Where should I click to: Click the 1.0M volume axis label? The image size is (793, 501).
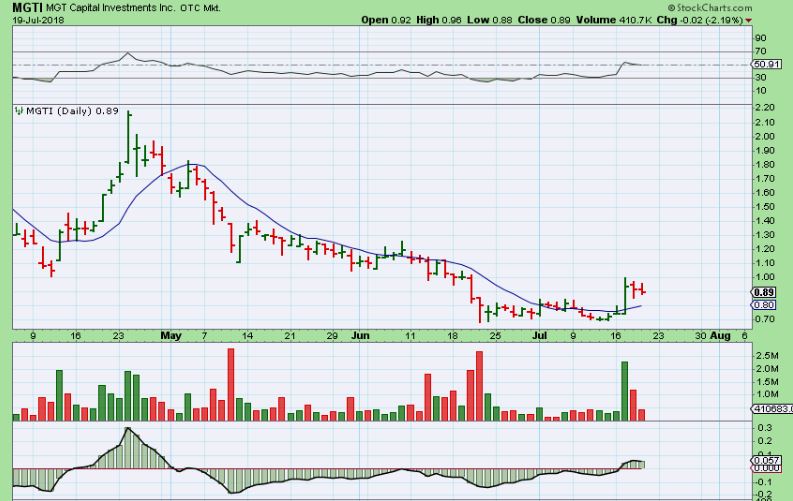[x=767, y=394]
